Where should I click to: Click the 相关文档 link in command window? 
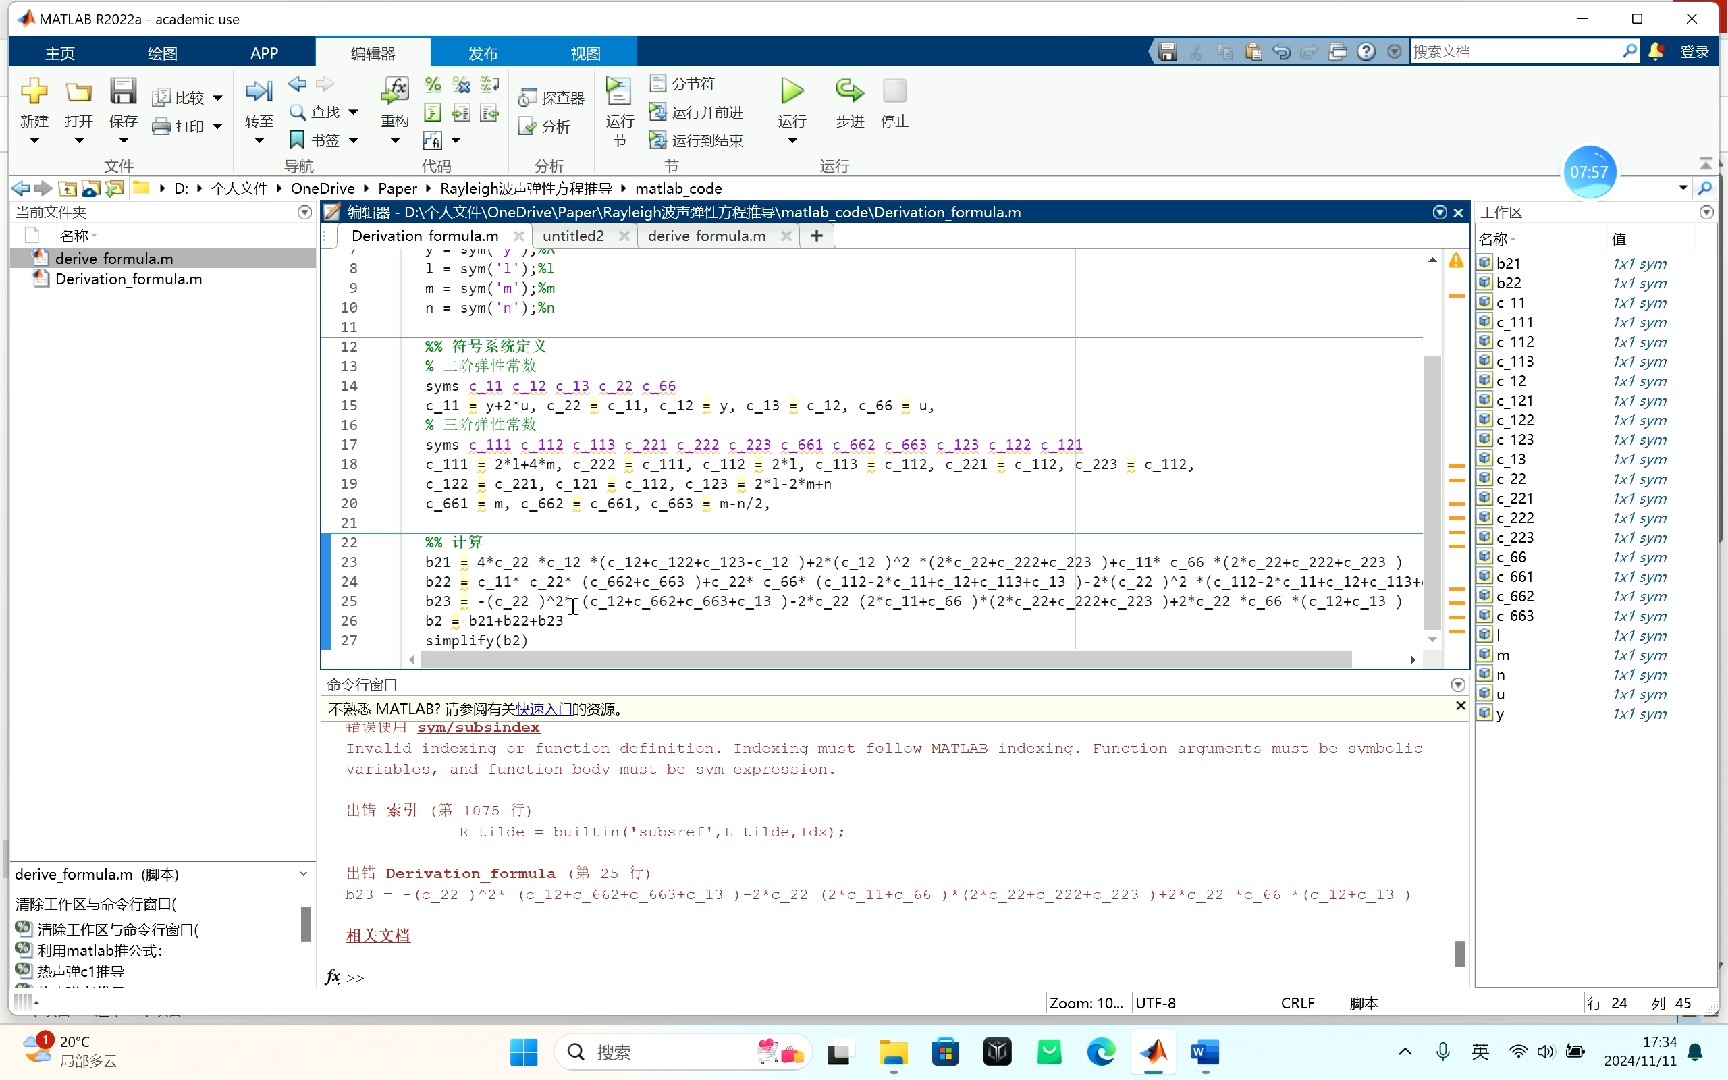378,935
